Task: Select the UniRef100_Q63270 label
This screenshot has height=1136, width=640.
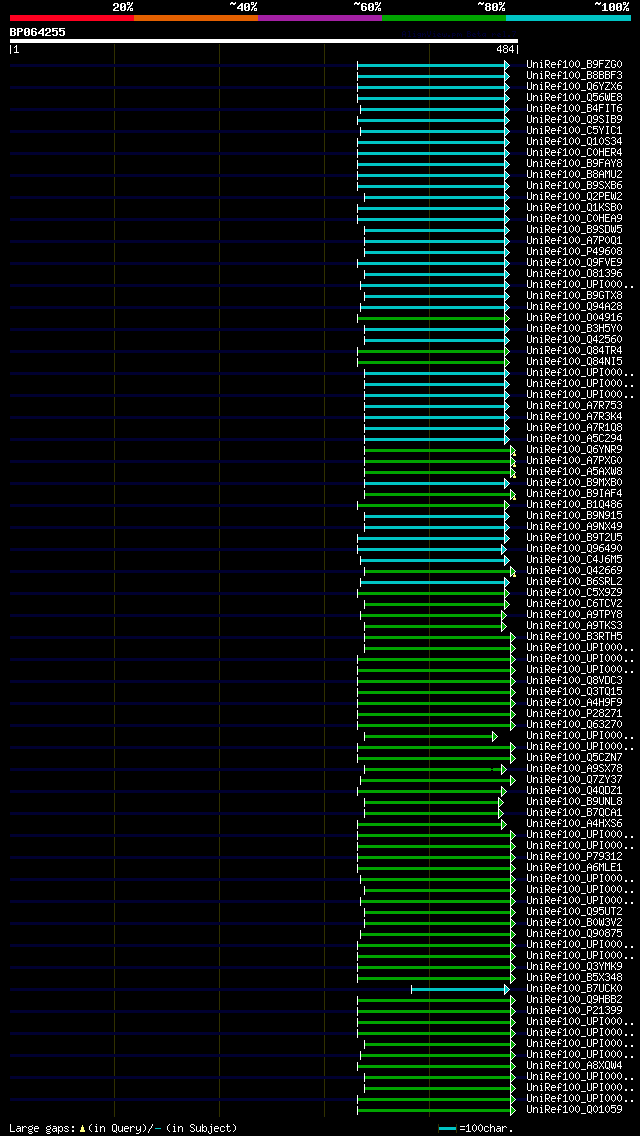Action: [x=574, y=724]
